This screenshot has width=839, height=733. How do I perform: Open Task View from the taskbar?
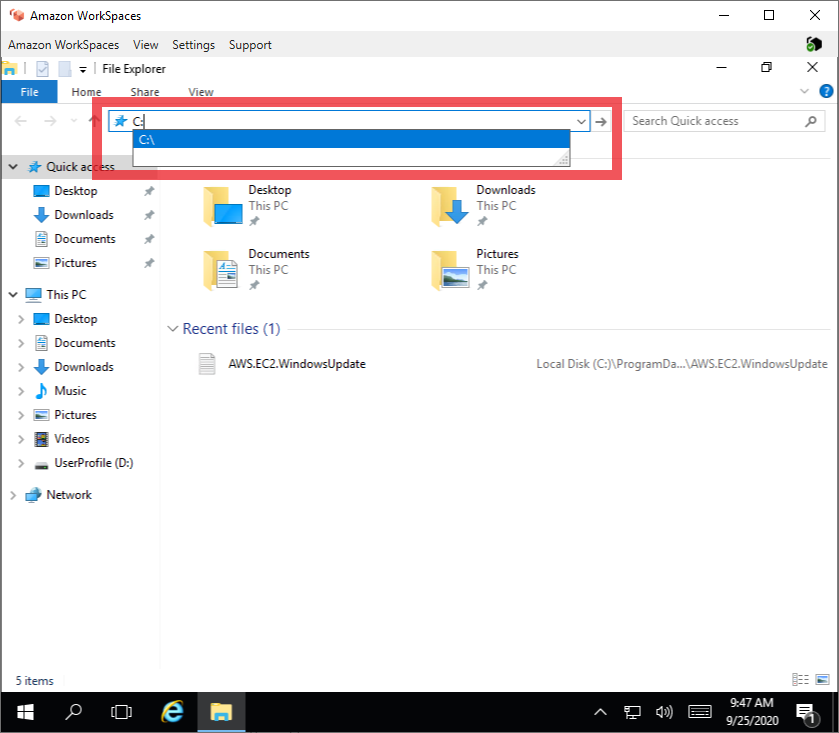coord(121,712)
